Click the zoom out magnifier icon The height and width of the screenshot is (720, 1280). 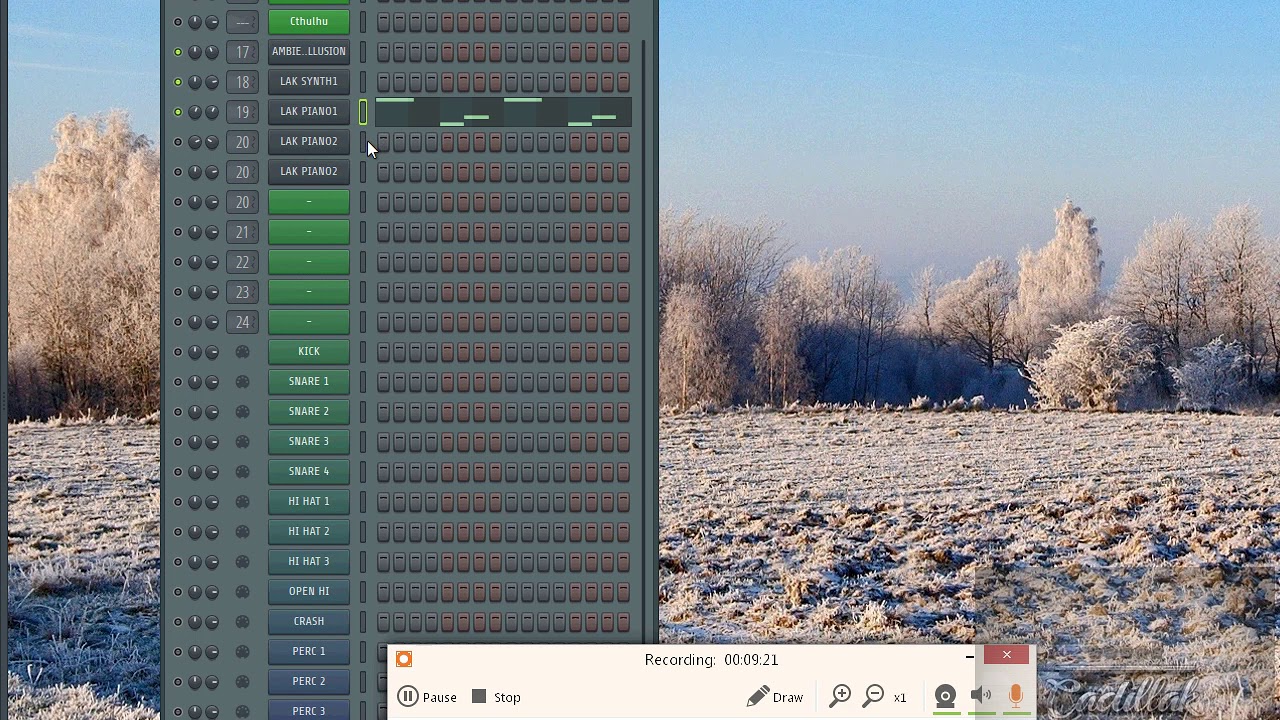pos(874,696)
